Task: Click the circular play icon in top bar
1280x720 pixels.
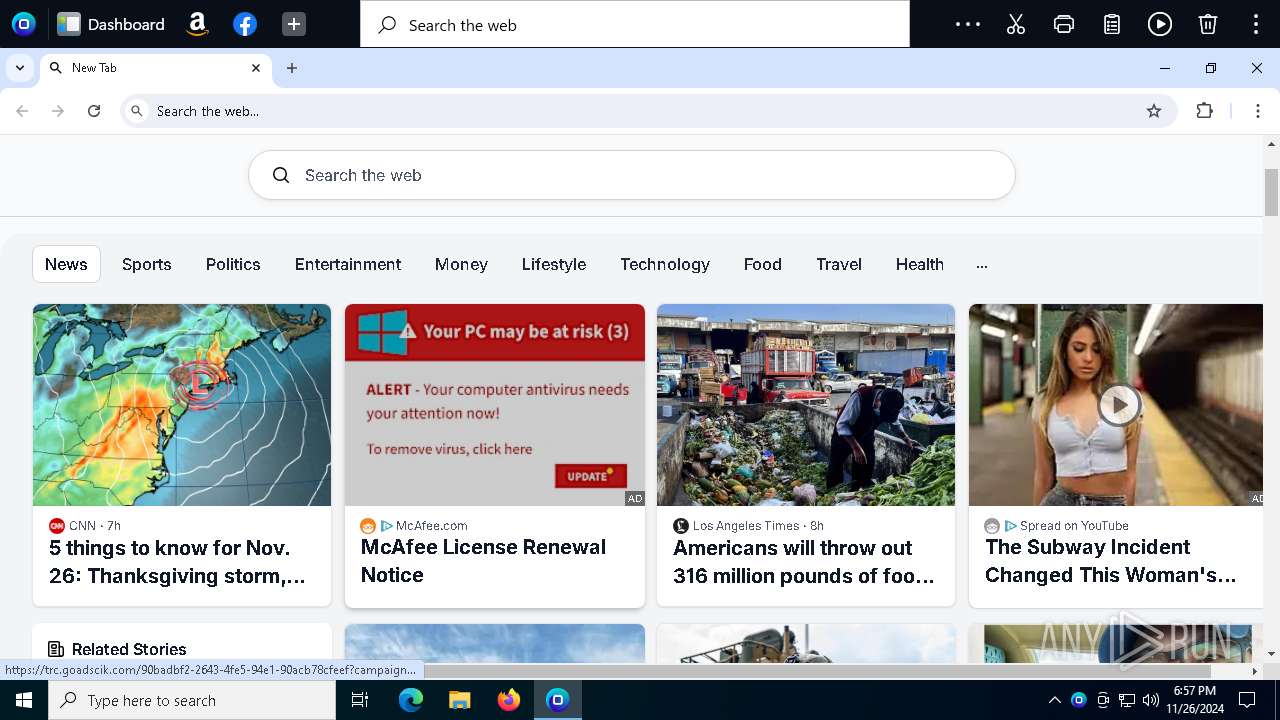Action: [x=1160, y=24]
